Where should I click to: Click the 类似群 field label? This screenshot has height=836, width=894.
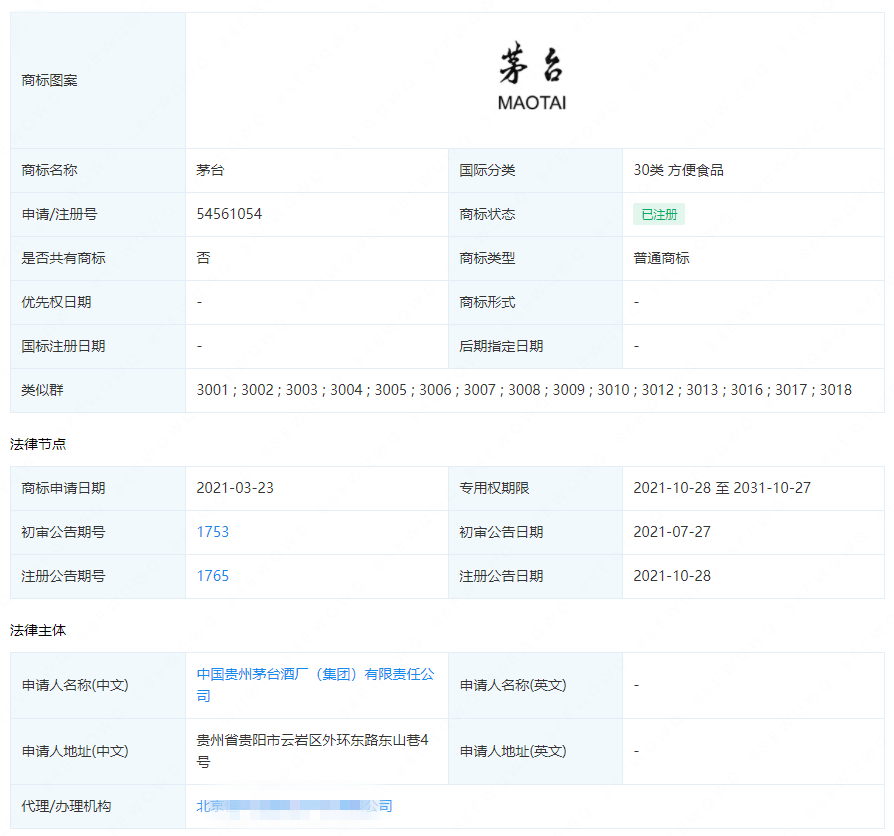coord(42,390)
